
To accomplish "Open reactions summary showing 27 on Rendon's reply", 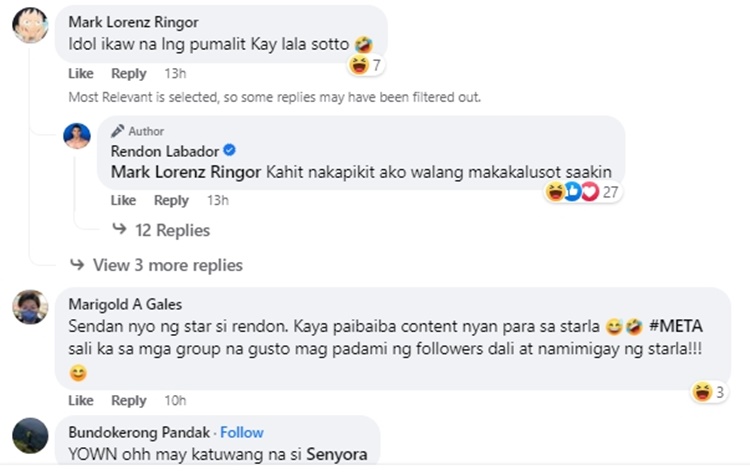I will click(x=584, y=191).
